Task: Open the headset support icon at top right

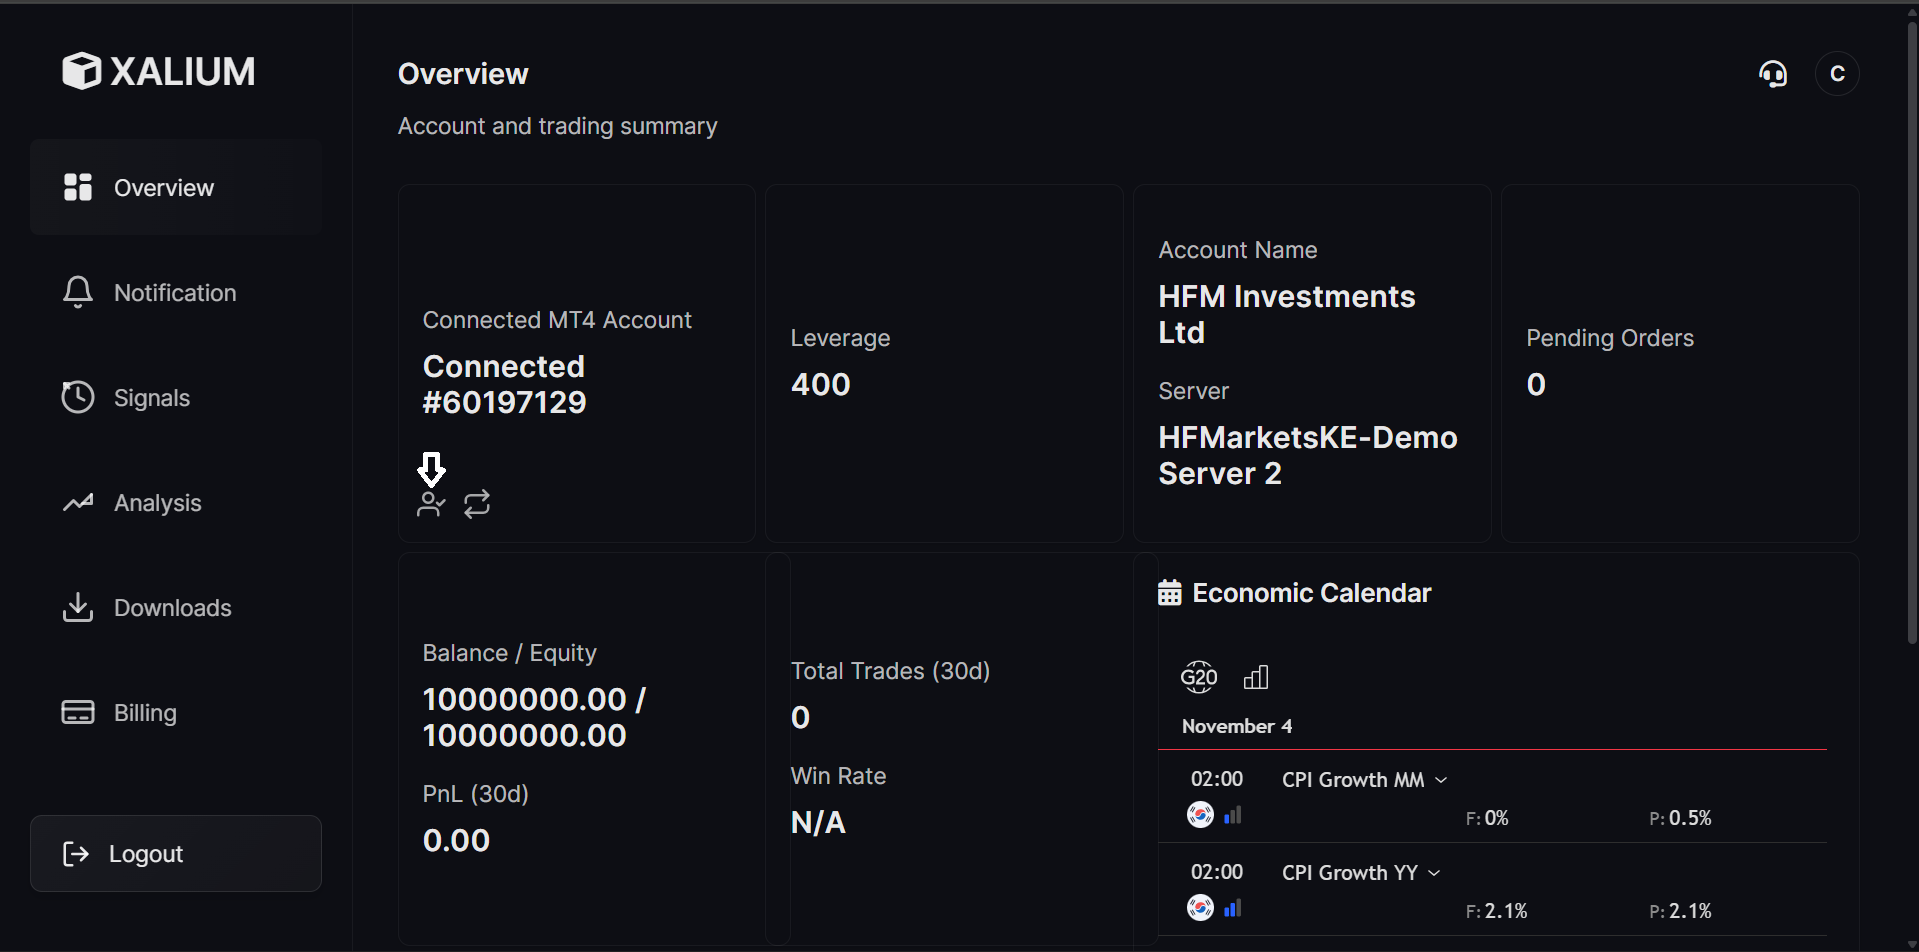Action: pyautogui.click(x=1773, y=73)
